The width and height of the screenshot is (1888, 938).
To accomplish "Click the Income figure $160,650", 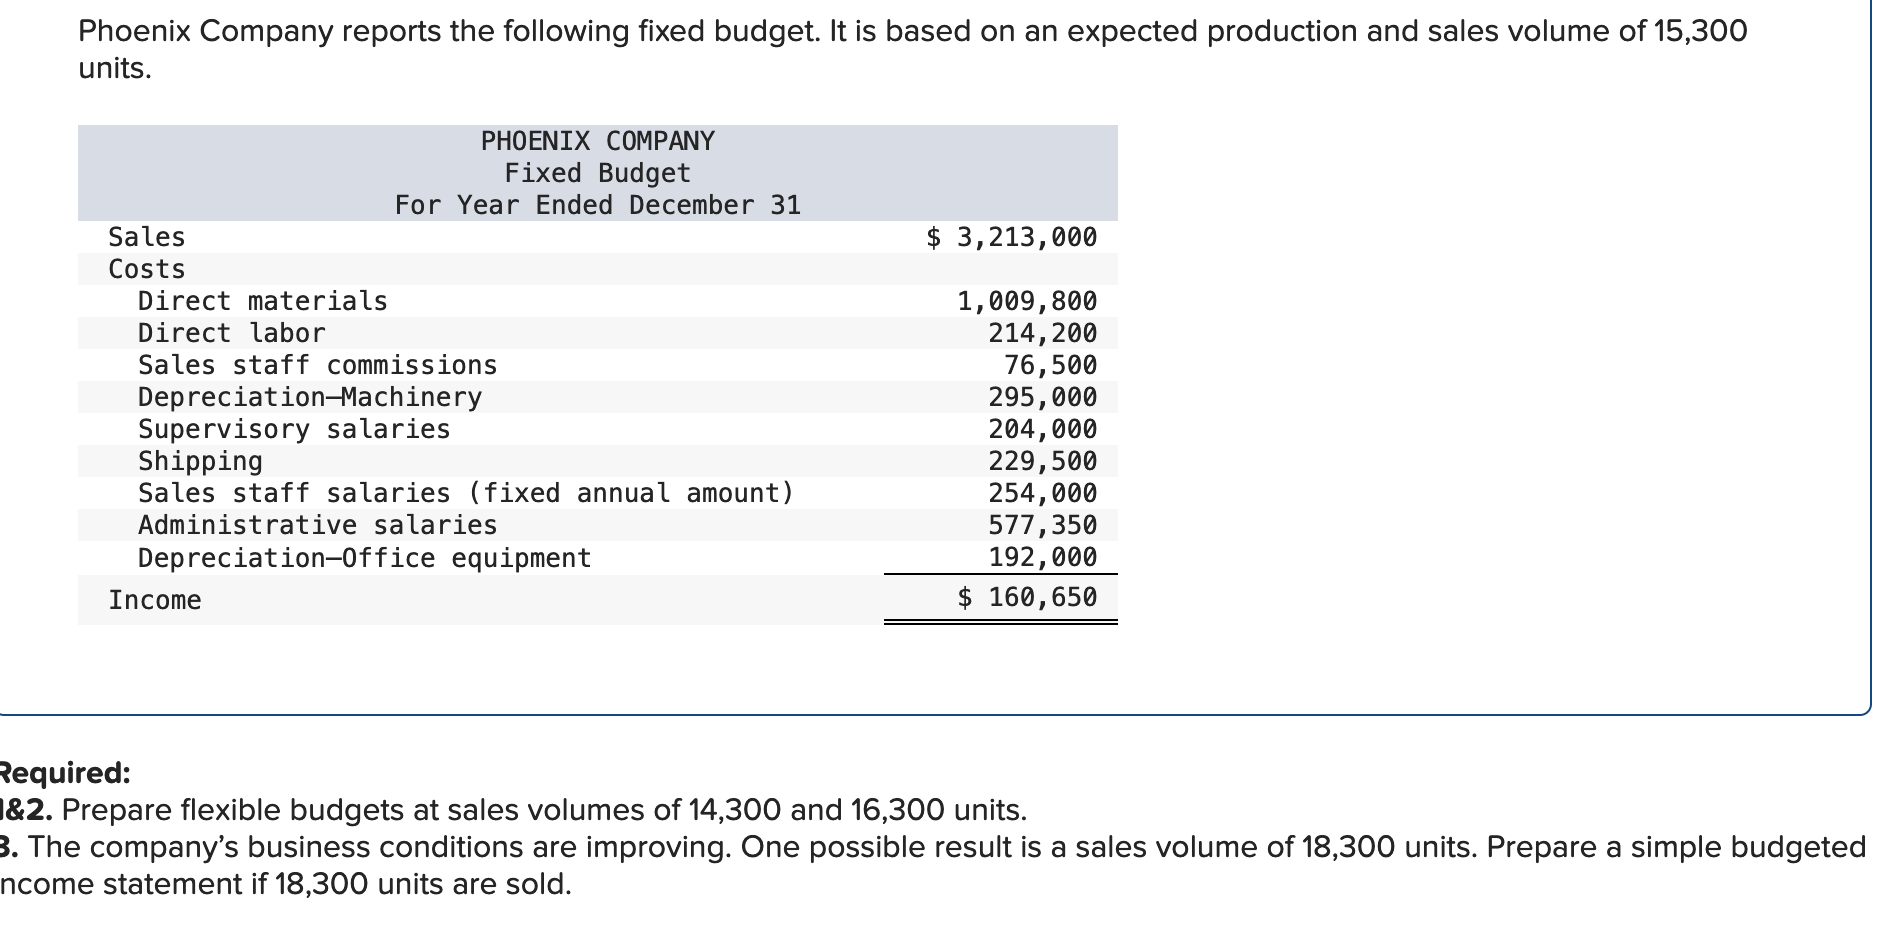I will (x=1026, y=597).
